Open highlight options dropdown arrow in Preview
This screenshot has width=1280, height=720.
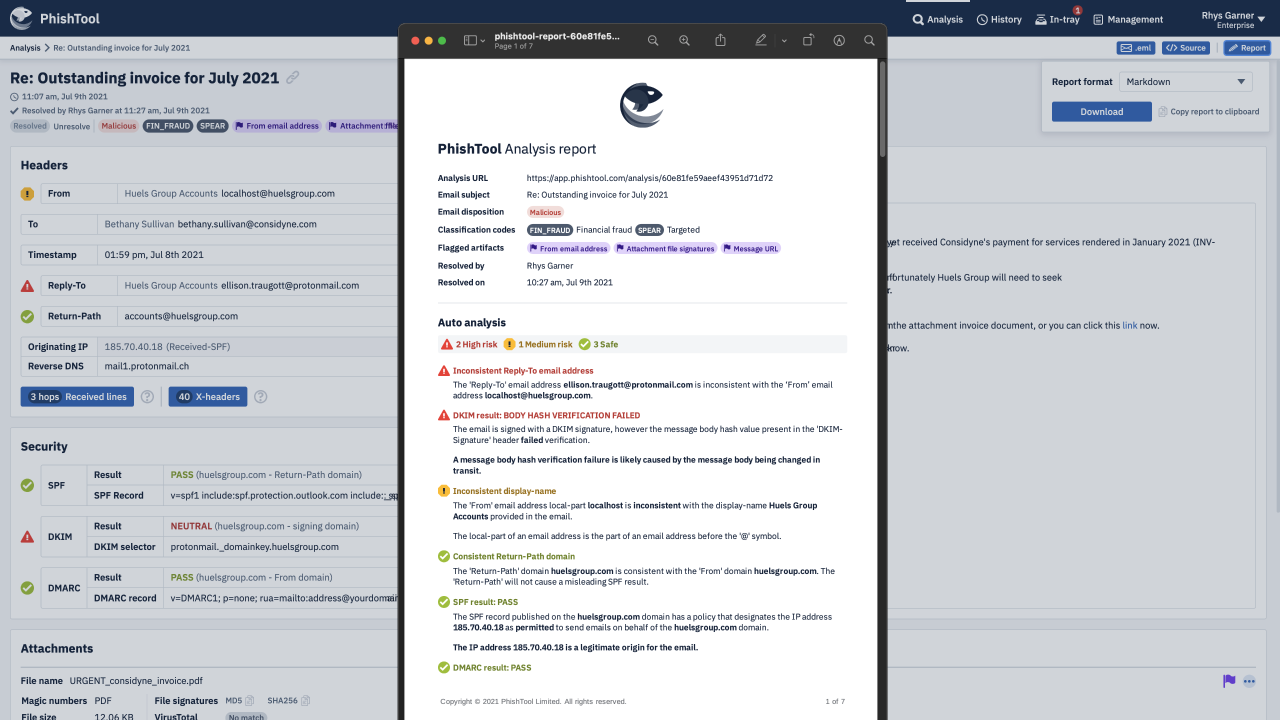783,41
